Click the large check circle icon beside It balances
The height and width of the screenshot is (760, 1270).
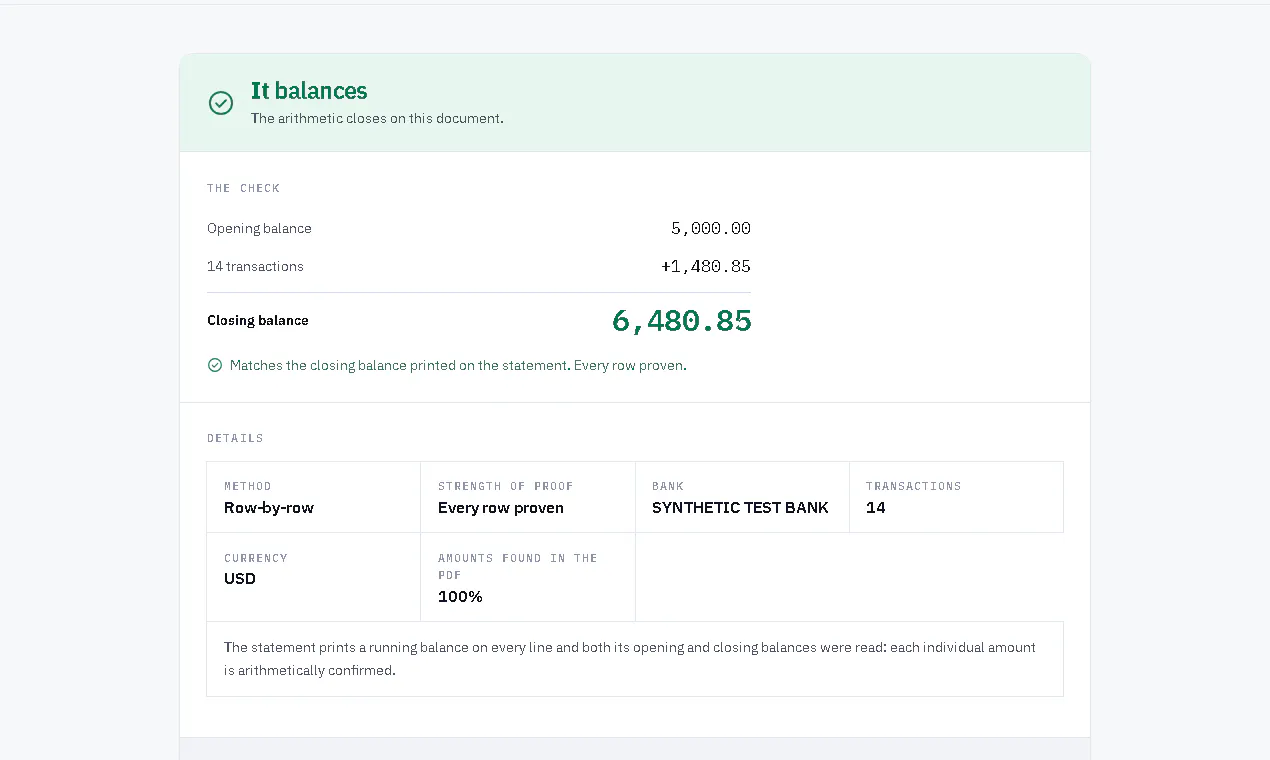click(x=221, y=103)
